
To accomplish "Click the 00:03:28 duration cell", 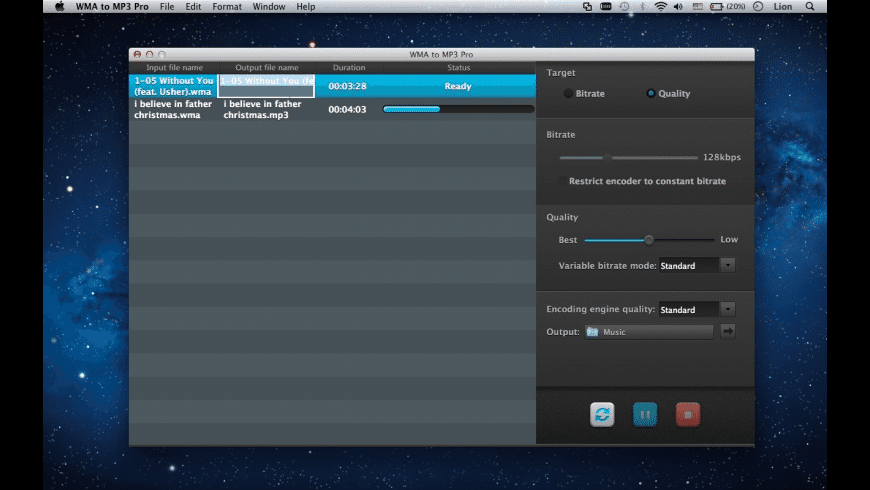I will (347, 86).
